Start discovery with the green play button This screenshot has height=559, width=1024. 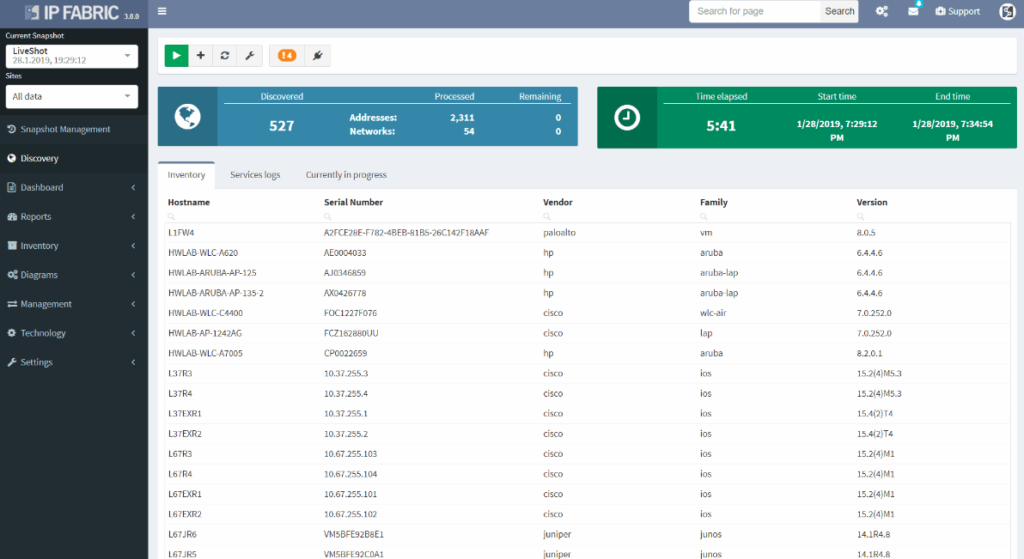[176, 56]
